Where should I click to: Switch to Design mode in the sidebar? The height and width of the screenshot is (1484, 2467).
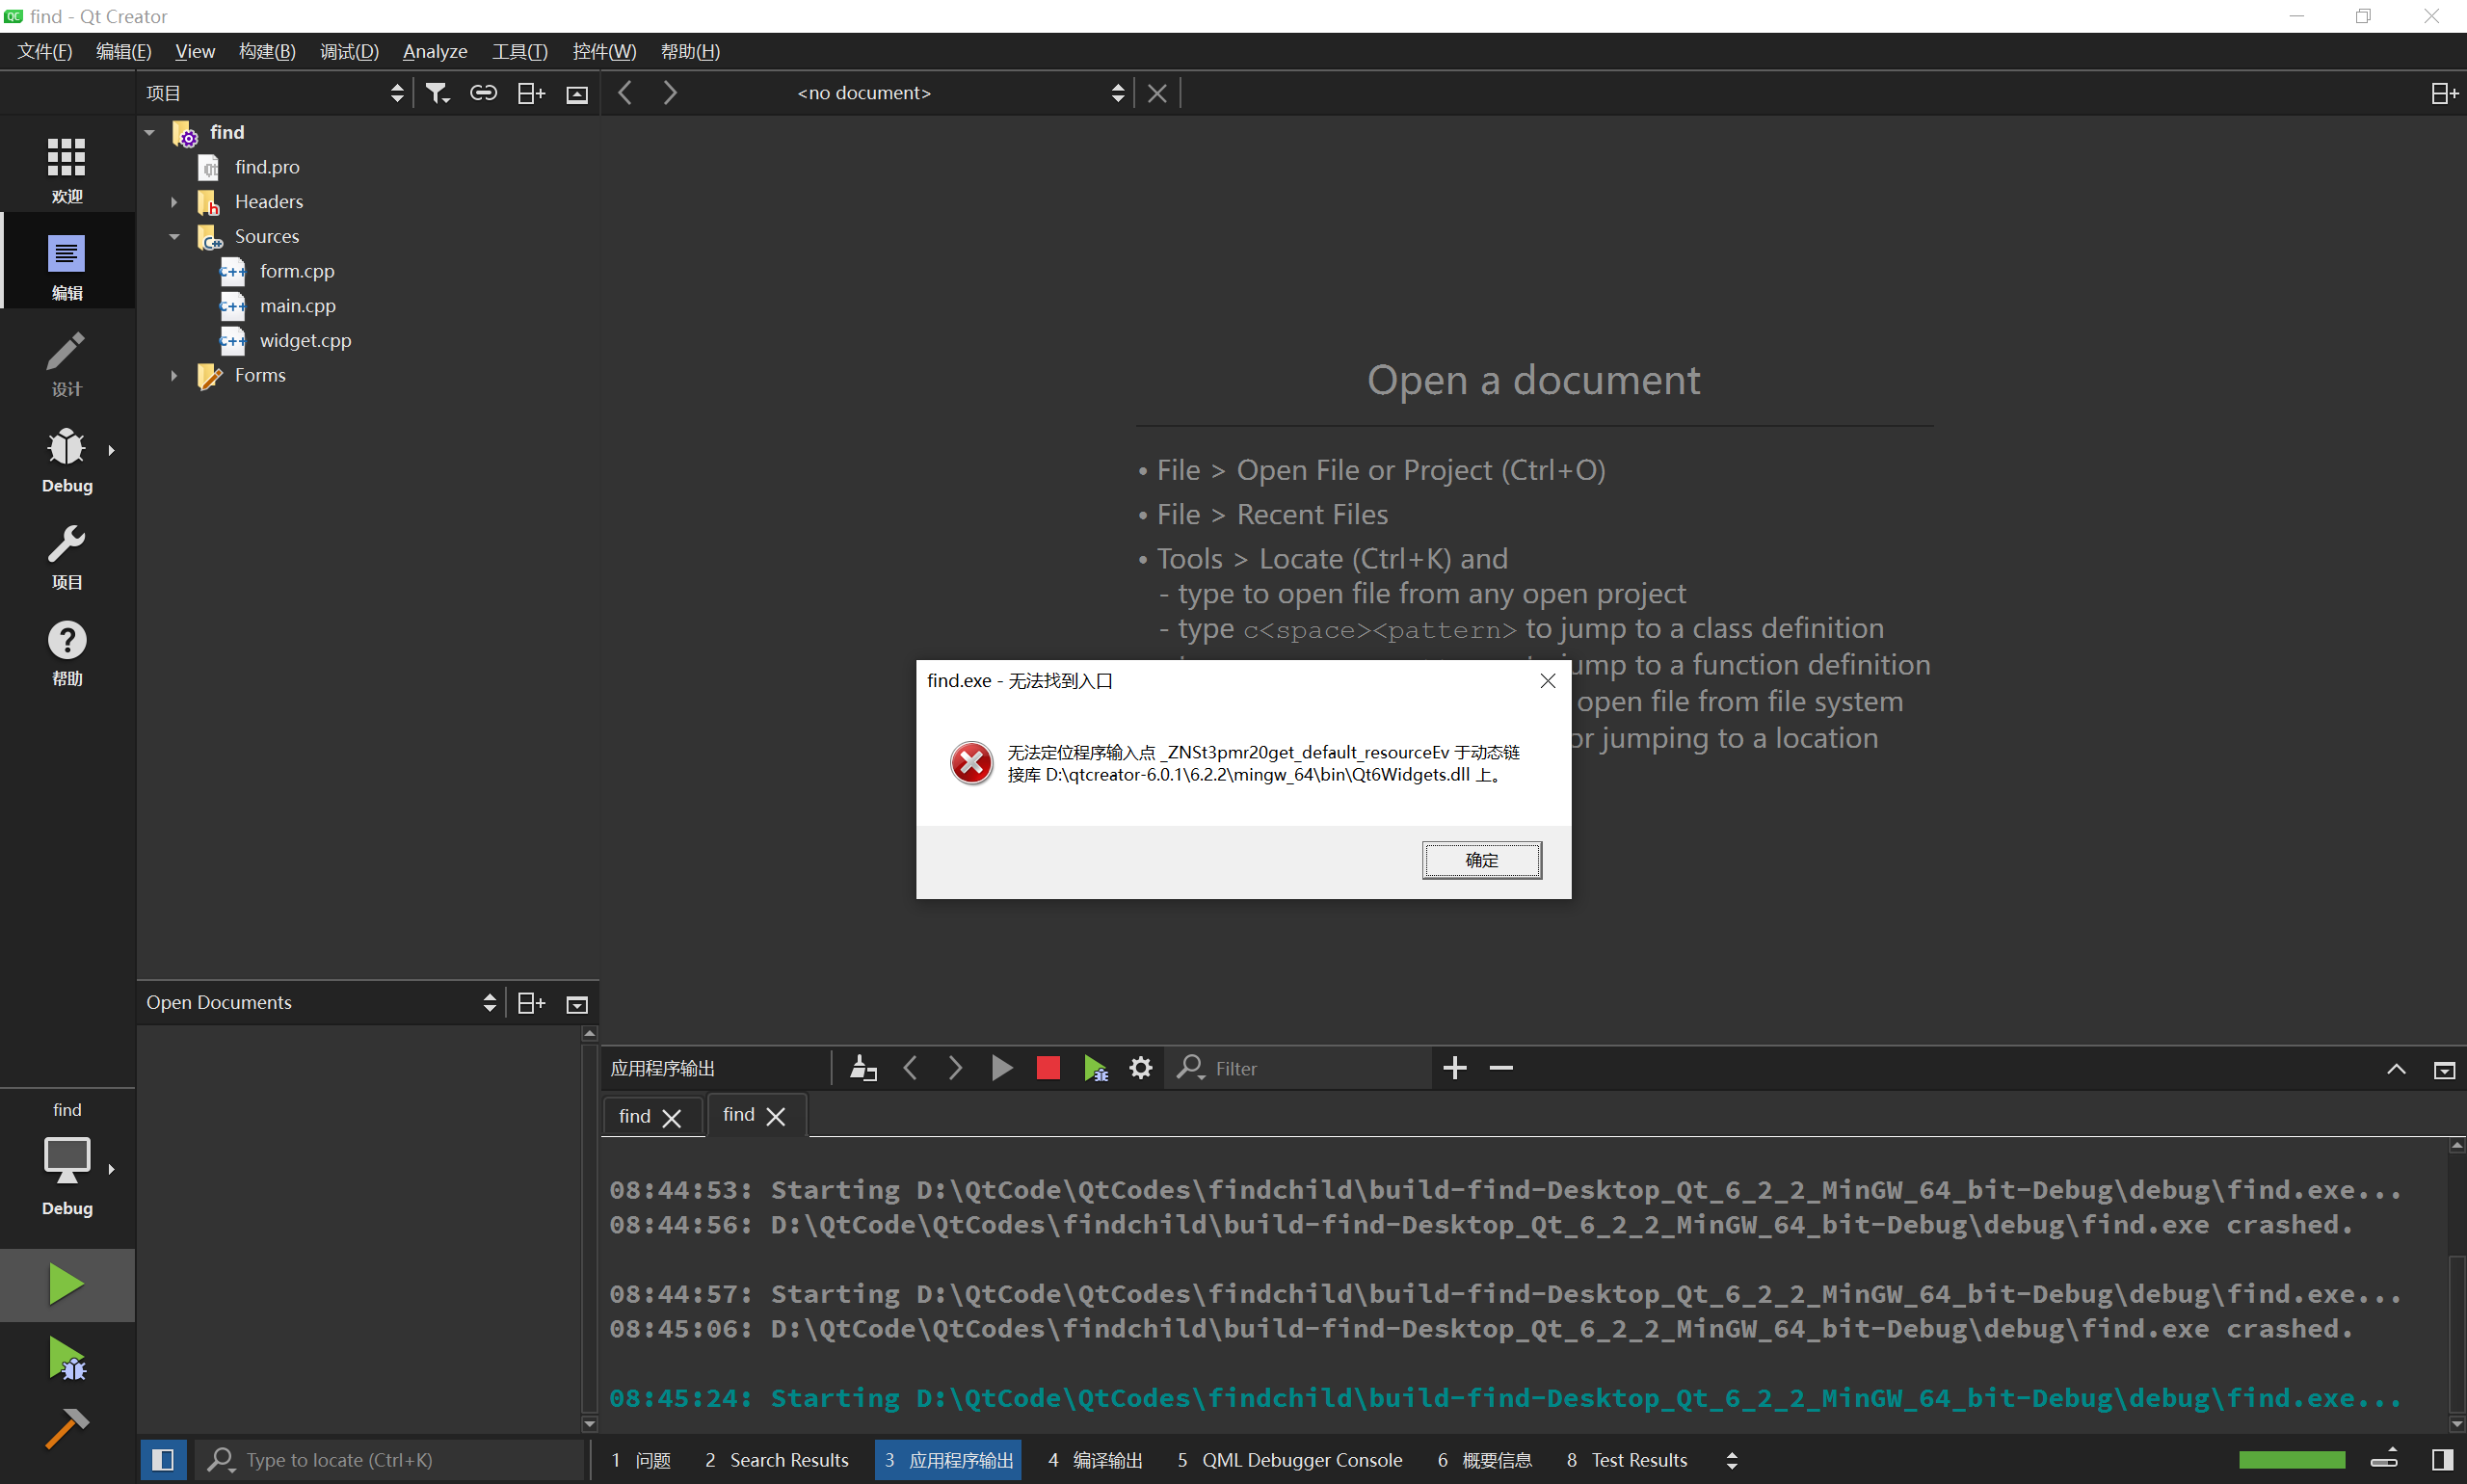click(66, 364)
